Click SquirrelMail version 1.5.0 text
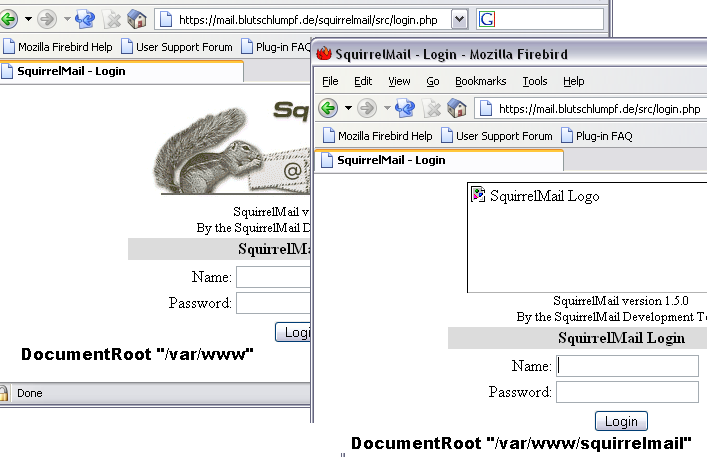 coord(620,301)
